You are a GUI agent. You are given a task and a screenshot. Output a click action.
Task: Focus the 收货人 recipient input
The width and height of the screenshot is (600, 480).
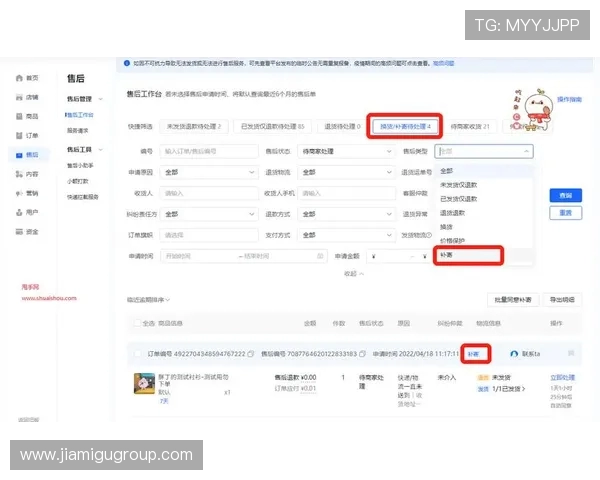(x=209, y=193)
